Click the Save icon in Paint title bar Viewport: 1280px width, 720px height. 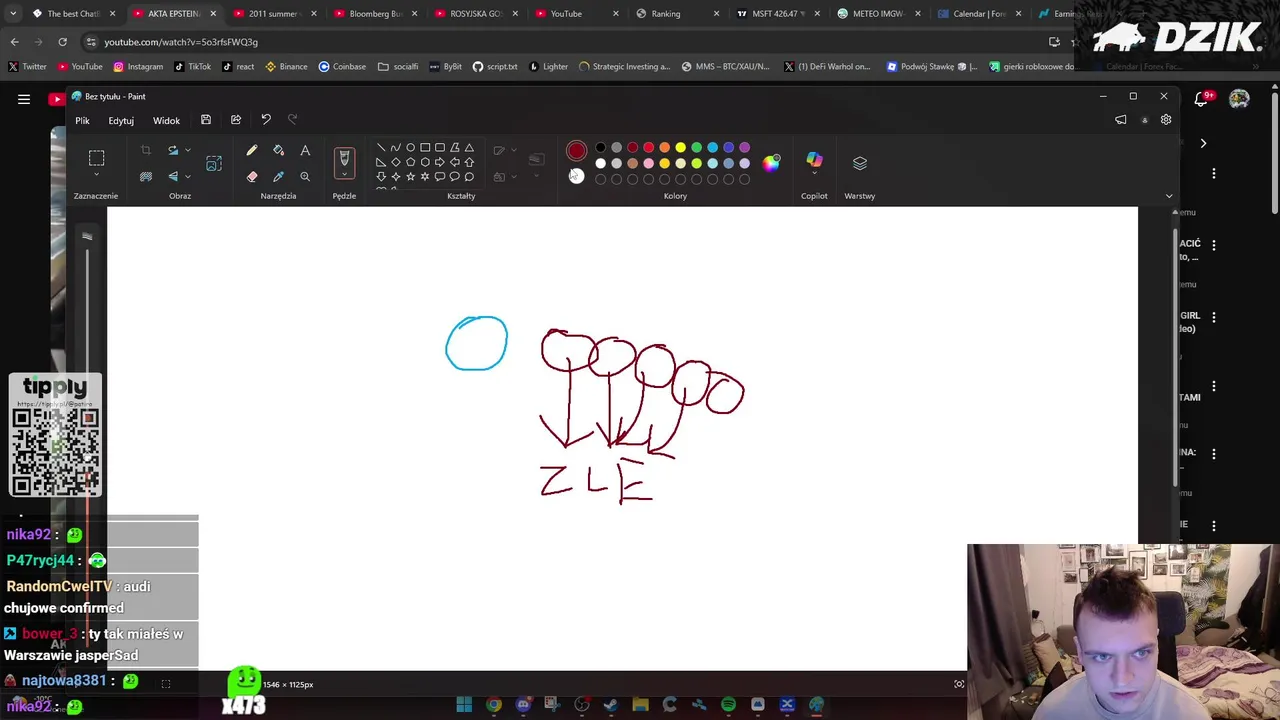(206, 120)
